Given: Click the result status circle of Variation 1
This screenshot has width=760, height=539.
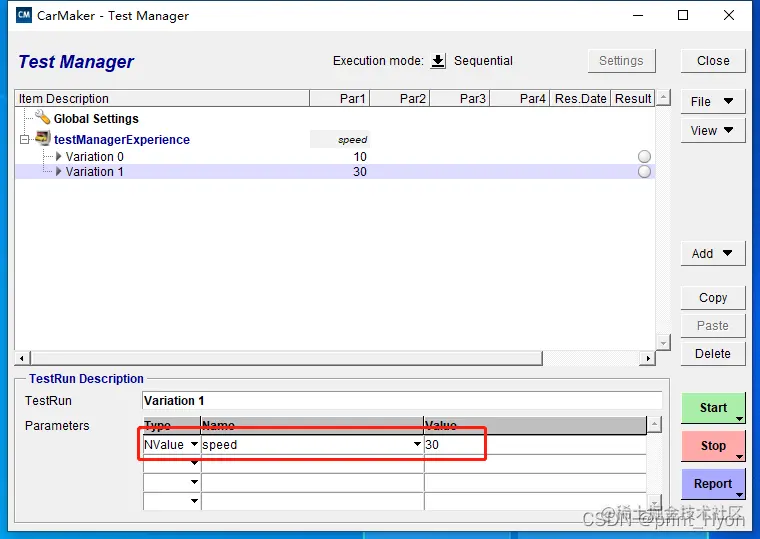Looking at the screenshot, I should tap(644, 172).
